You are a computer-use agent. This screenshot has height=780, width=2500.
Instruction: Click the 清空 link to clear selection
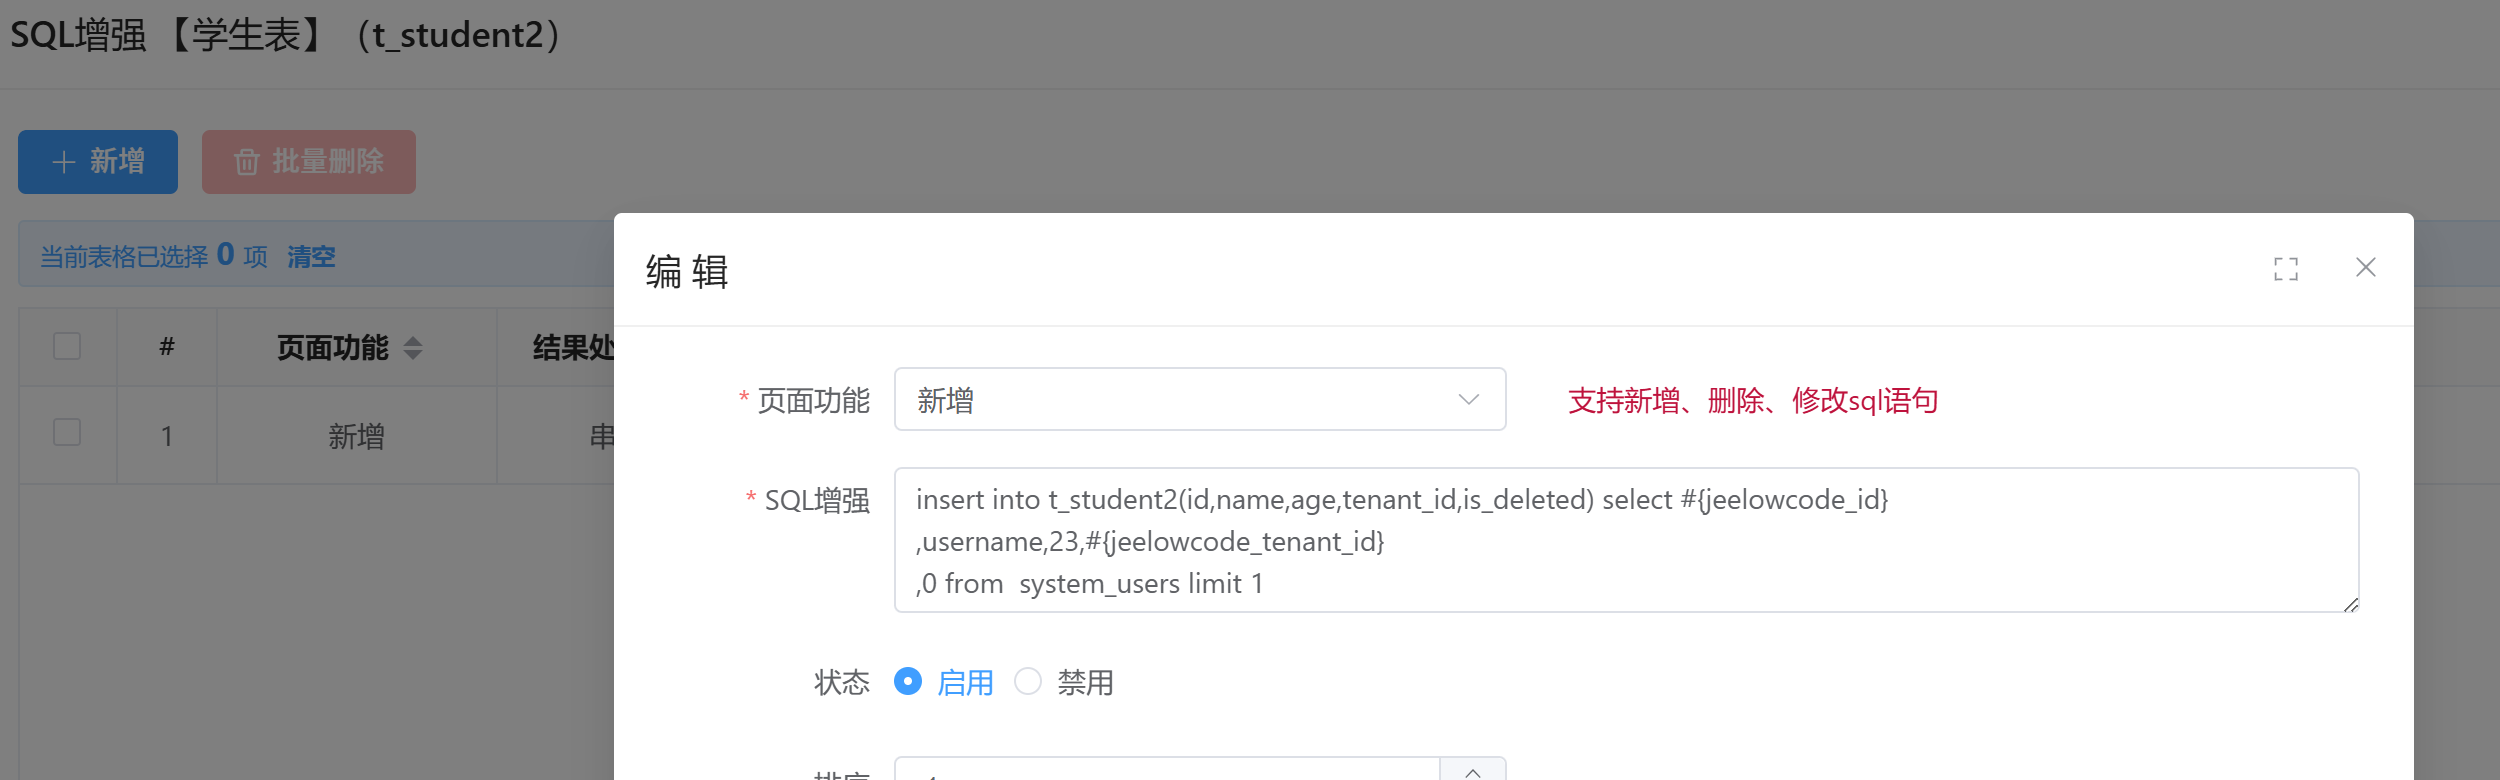click(311, 257)
